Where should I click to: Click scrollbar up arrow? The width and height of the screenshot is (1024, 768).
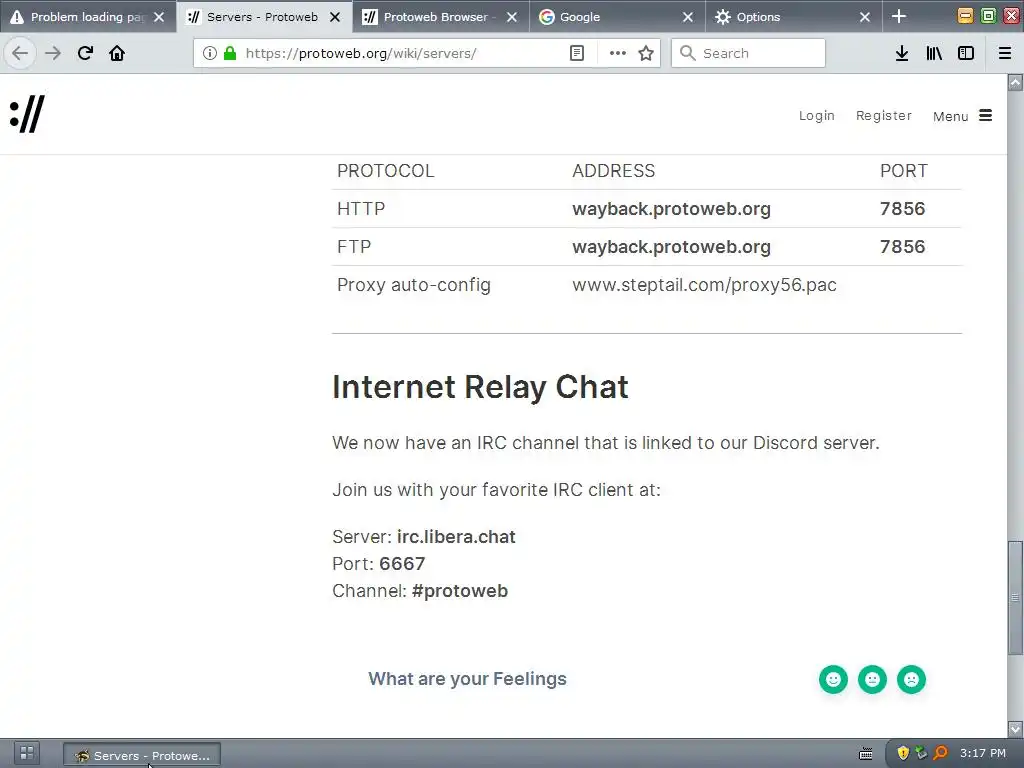pos(1015,82)
